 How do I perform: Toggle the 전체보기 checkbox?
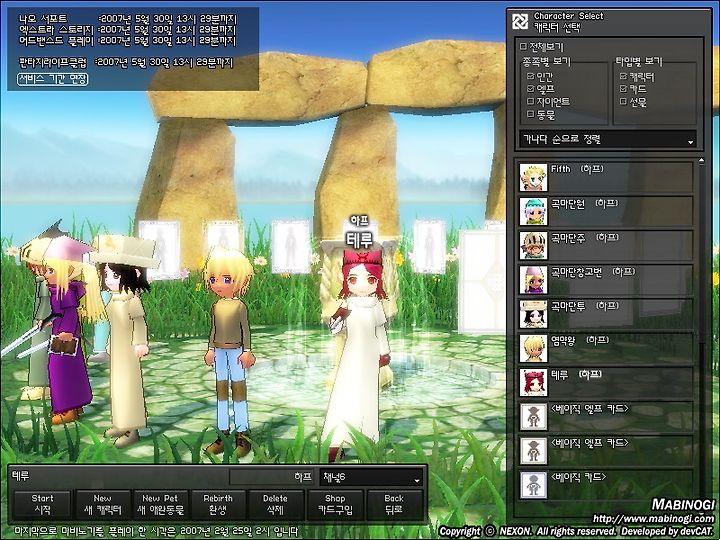(523, 46)
